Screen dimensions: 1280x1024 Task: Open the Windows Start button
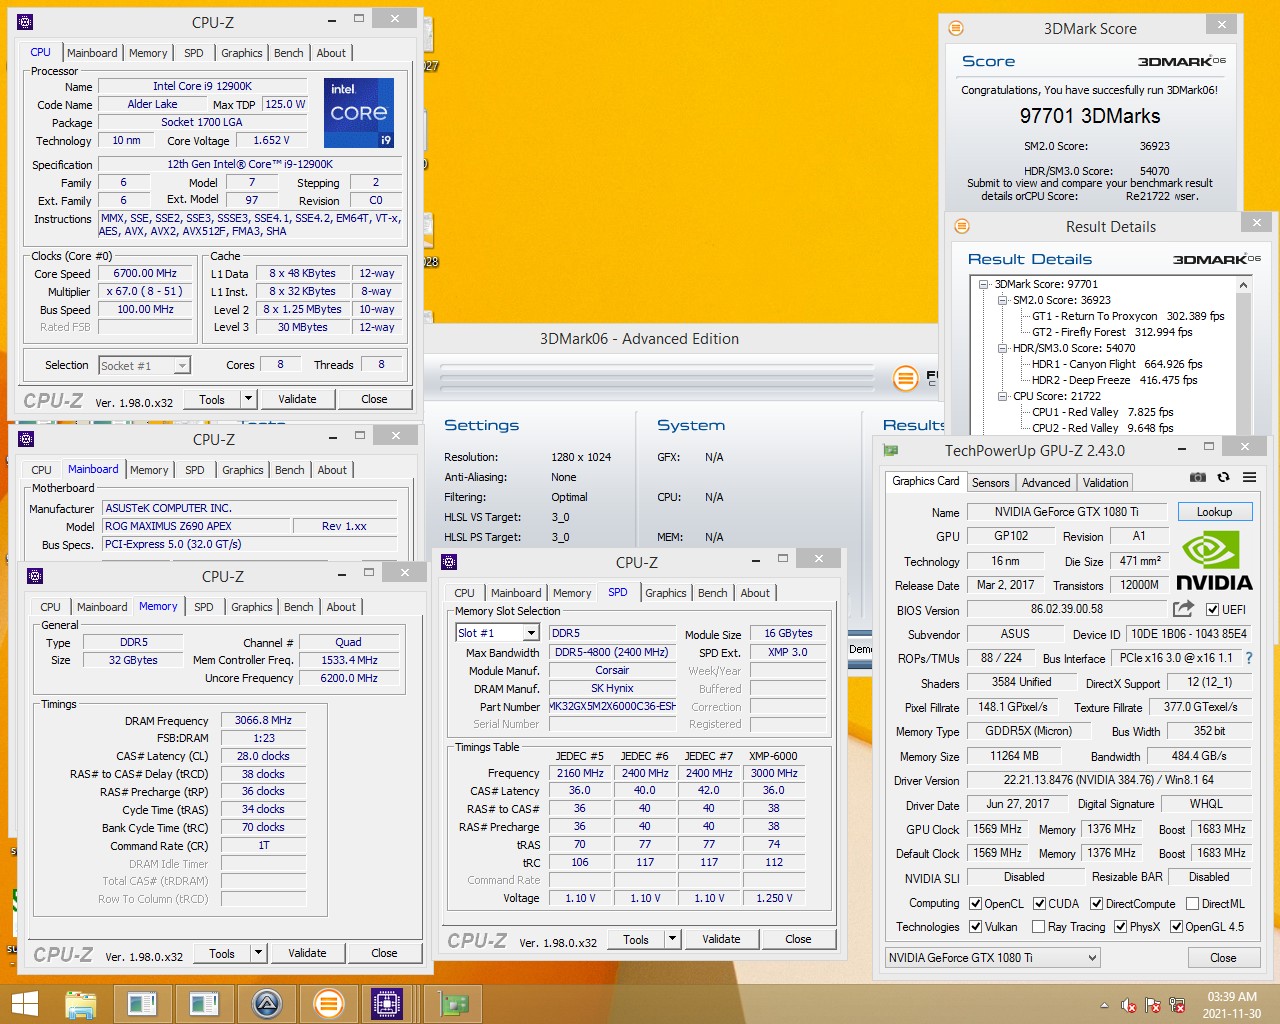[x=24, y=1003]
